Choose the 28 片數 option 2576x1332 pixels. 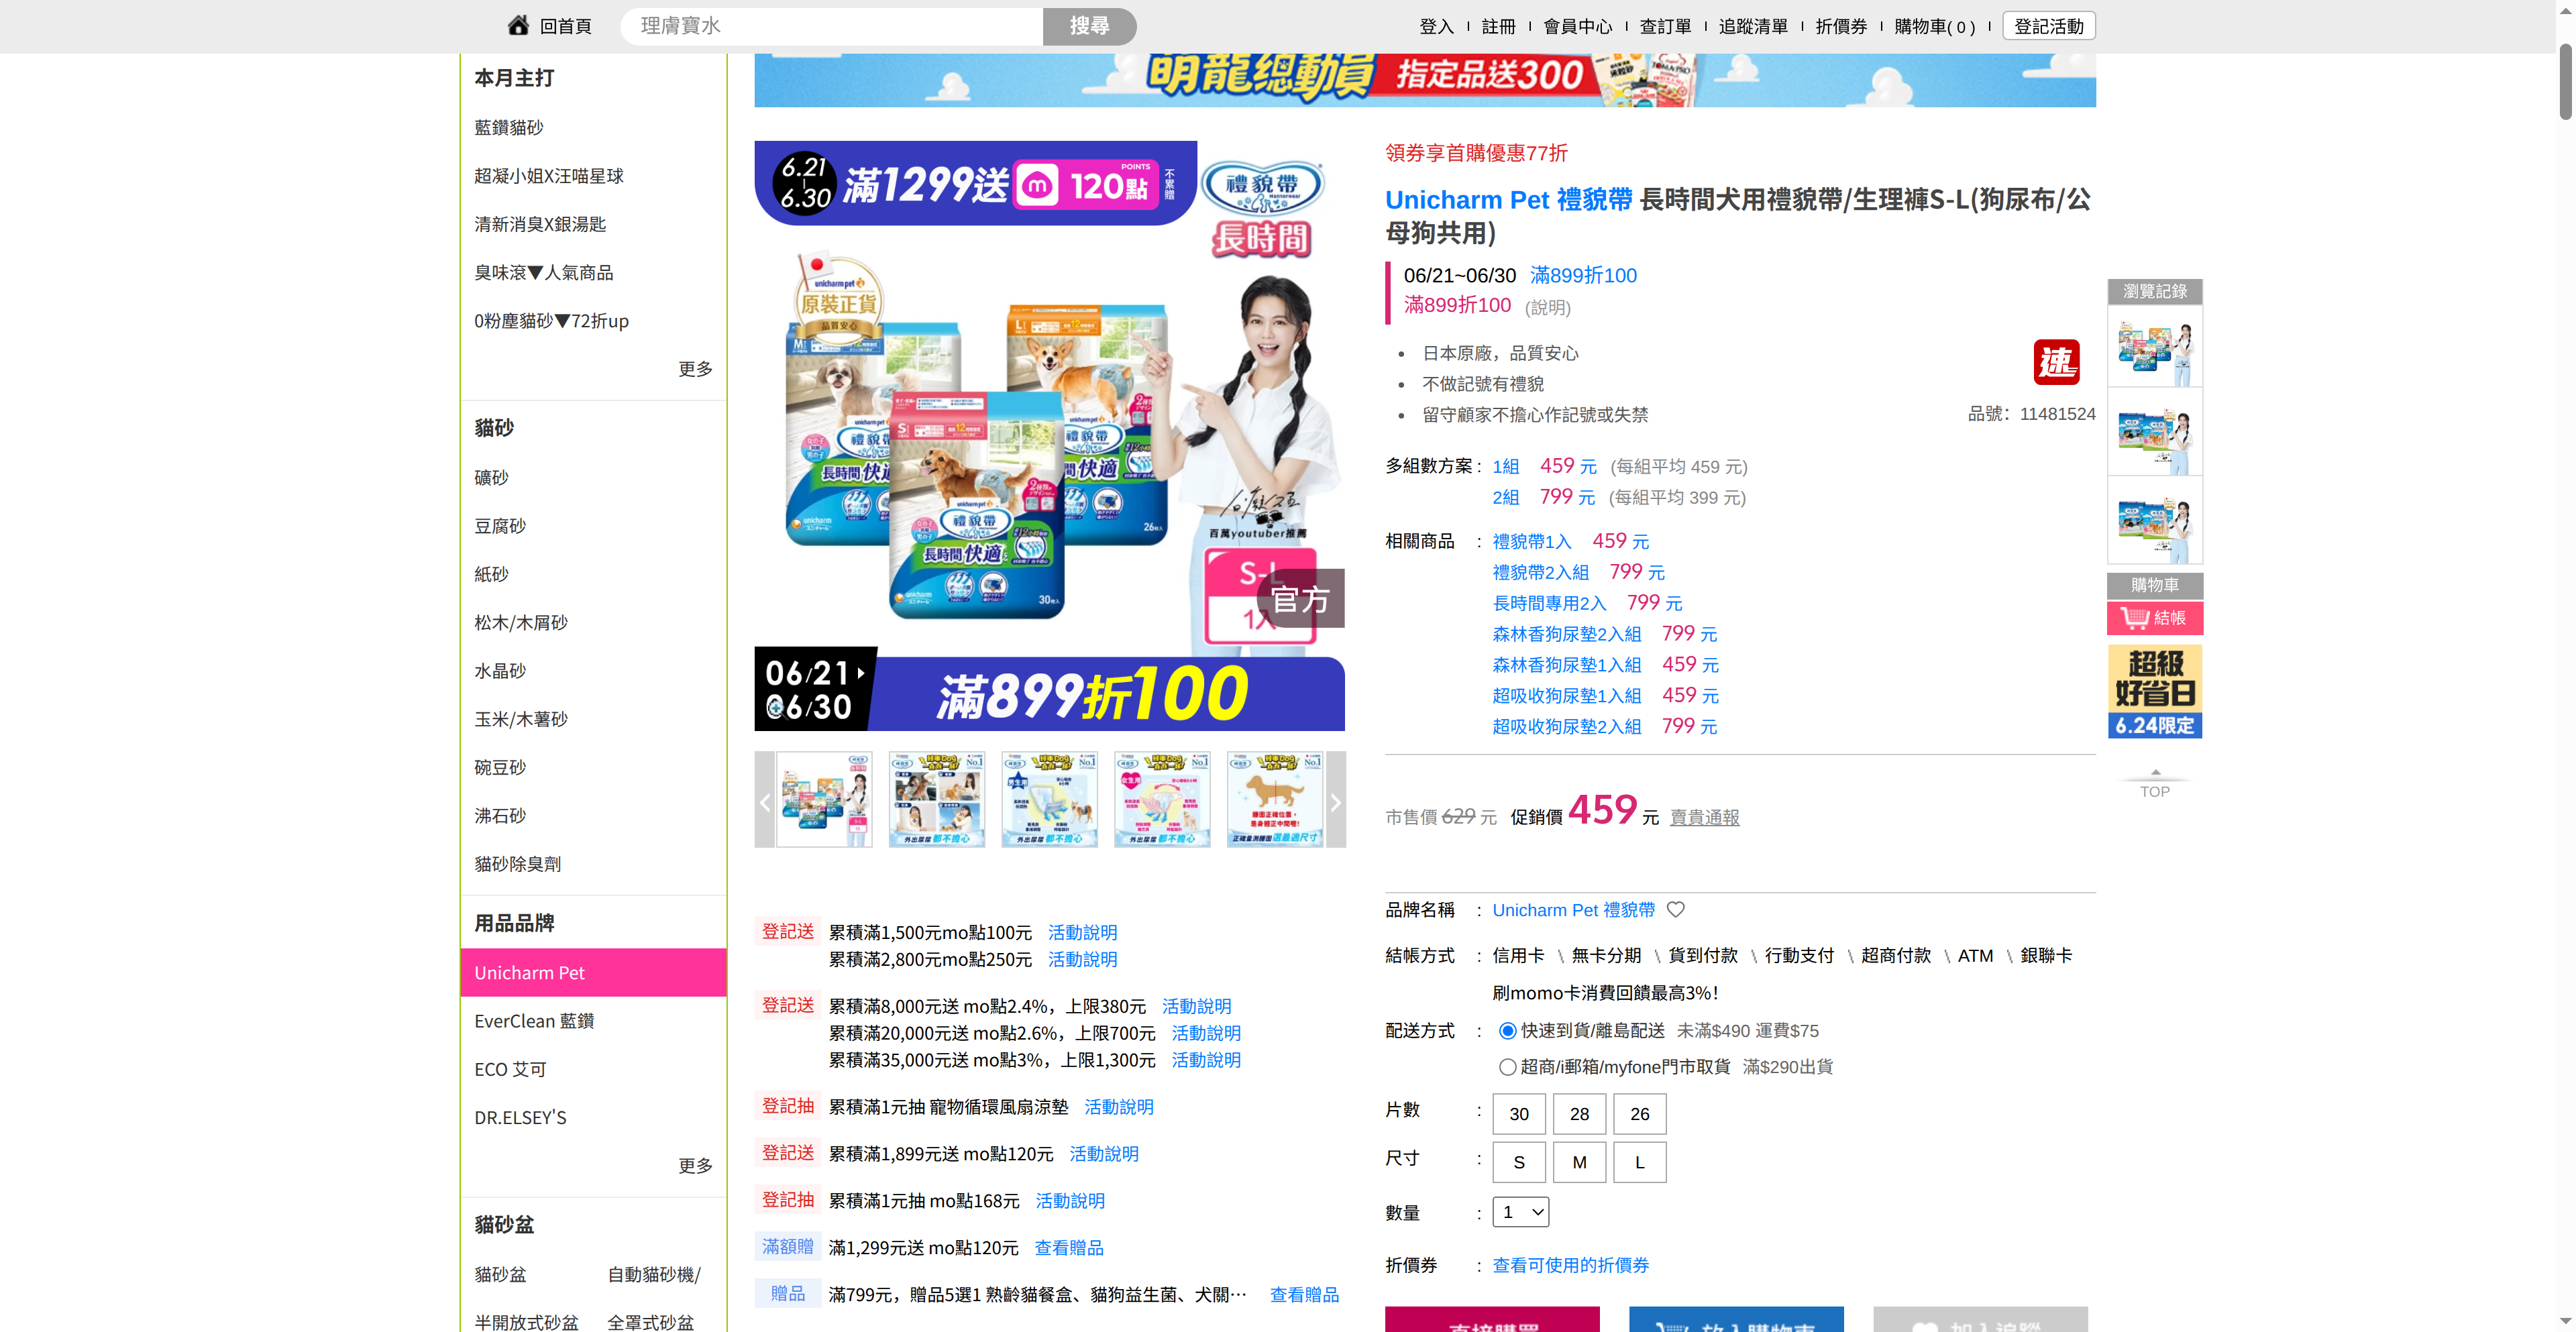point(1579,1113)
